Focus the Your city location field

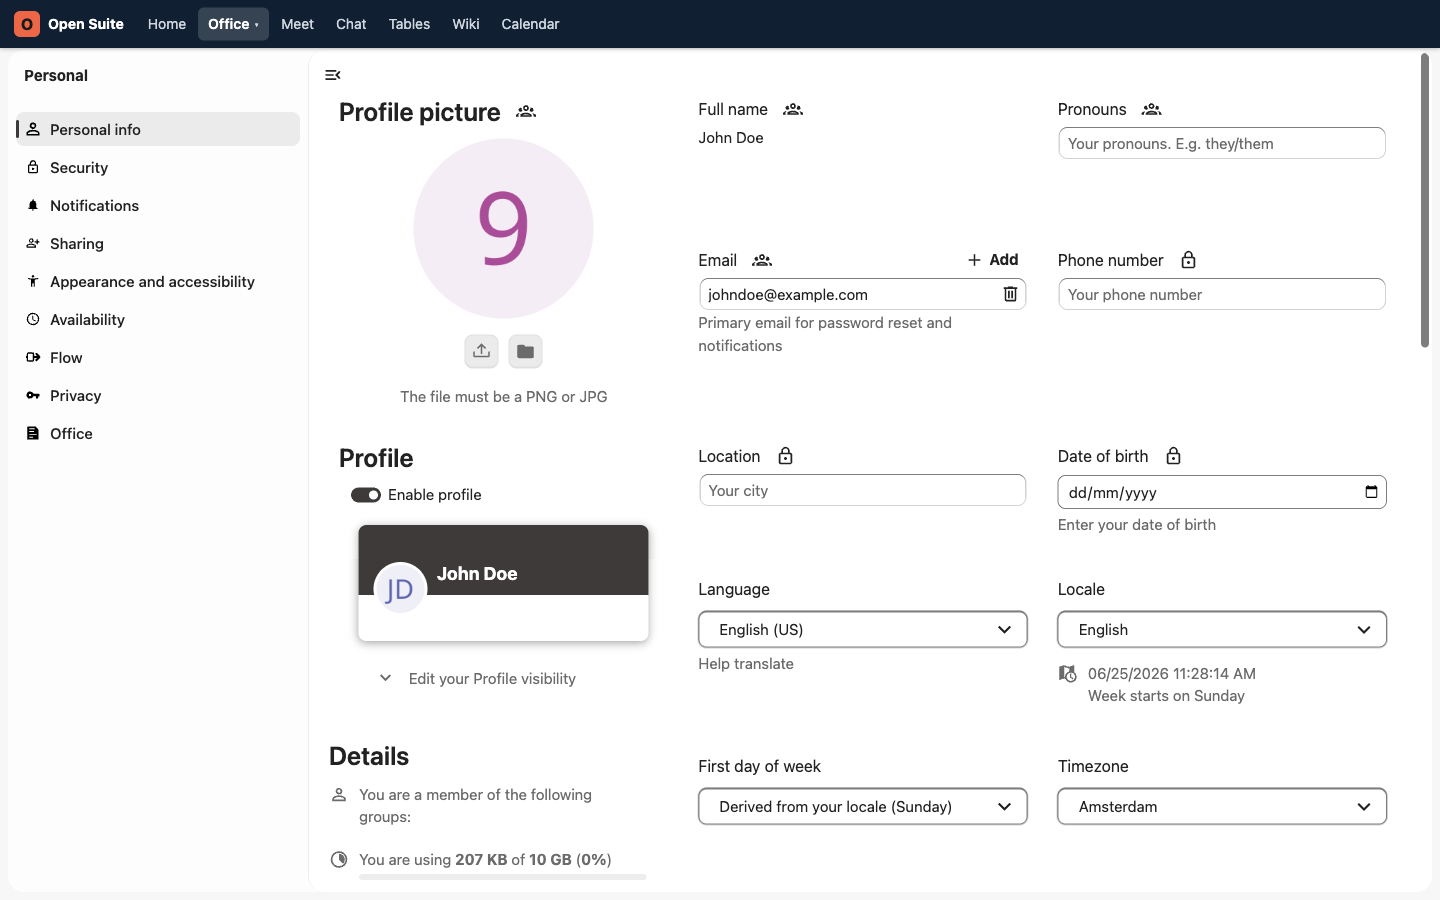[863, 490]
